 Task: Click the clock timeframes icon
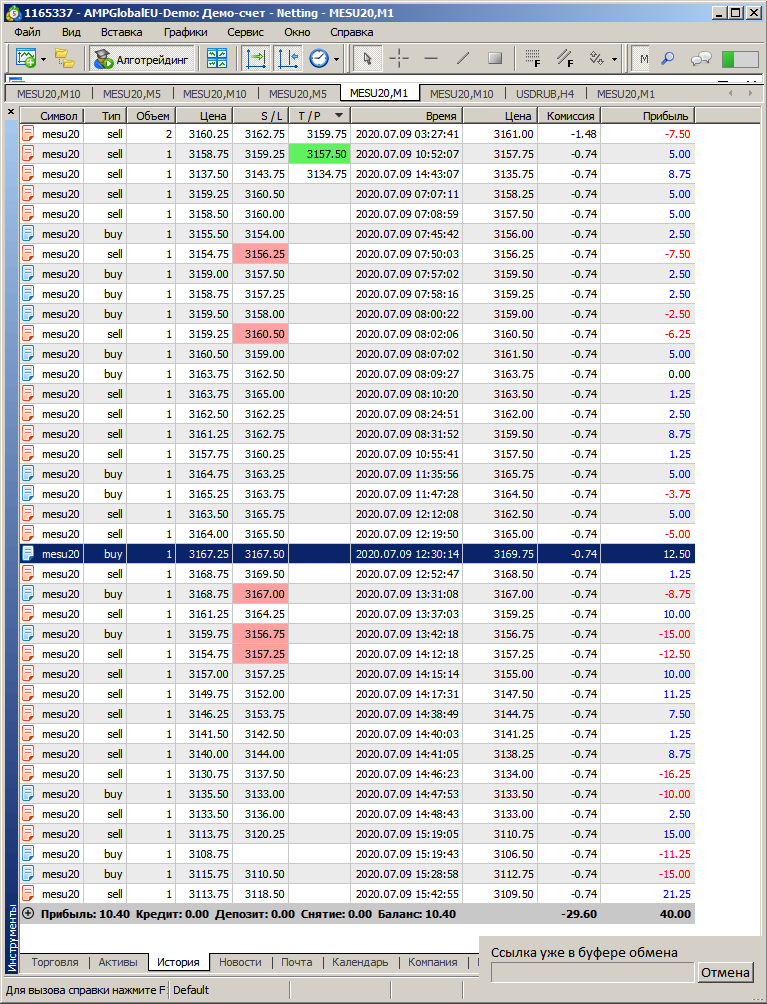click(318, 59)
